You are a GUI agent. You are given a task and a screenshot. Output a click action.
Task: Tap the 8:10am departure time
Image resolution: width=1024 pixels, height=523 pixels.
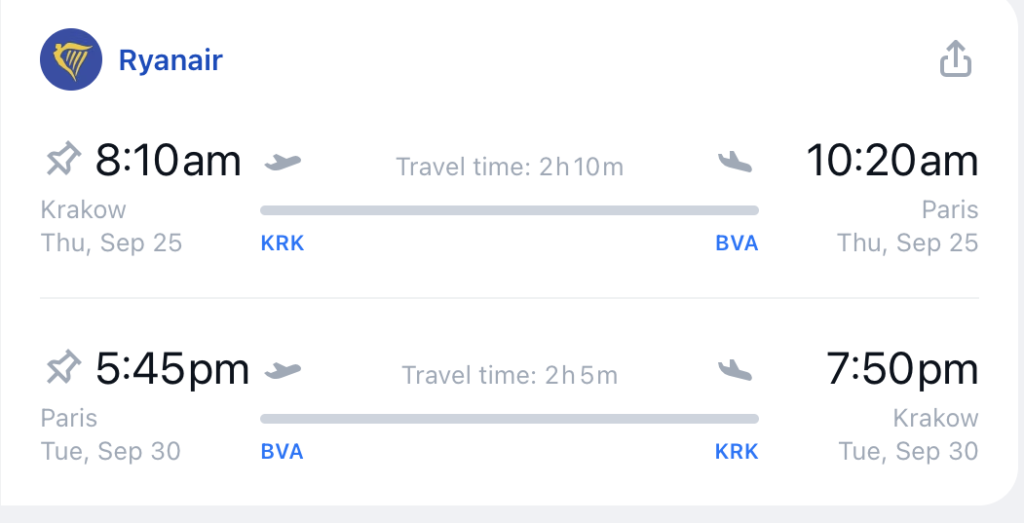coord(168,161)
